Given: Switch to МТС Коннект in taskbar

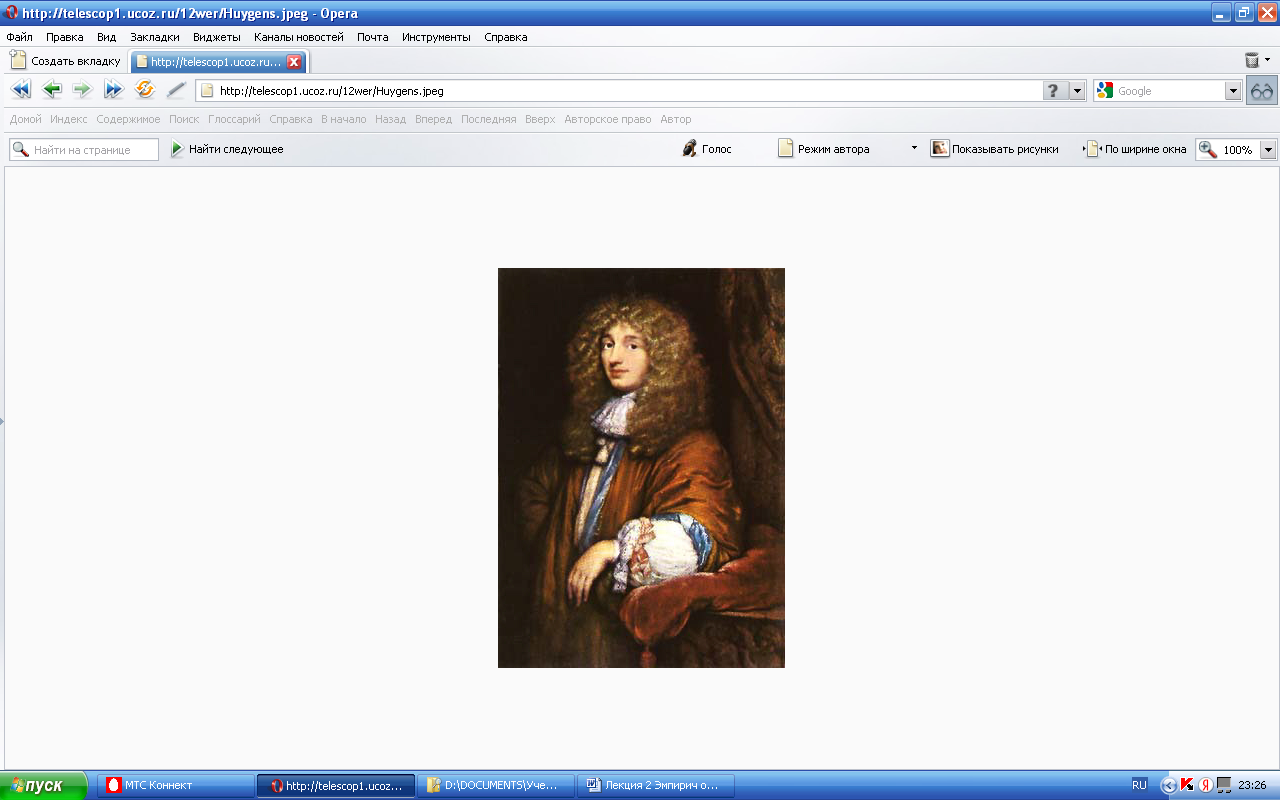Looking at the screenshot, I should [x=176, y=785].
